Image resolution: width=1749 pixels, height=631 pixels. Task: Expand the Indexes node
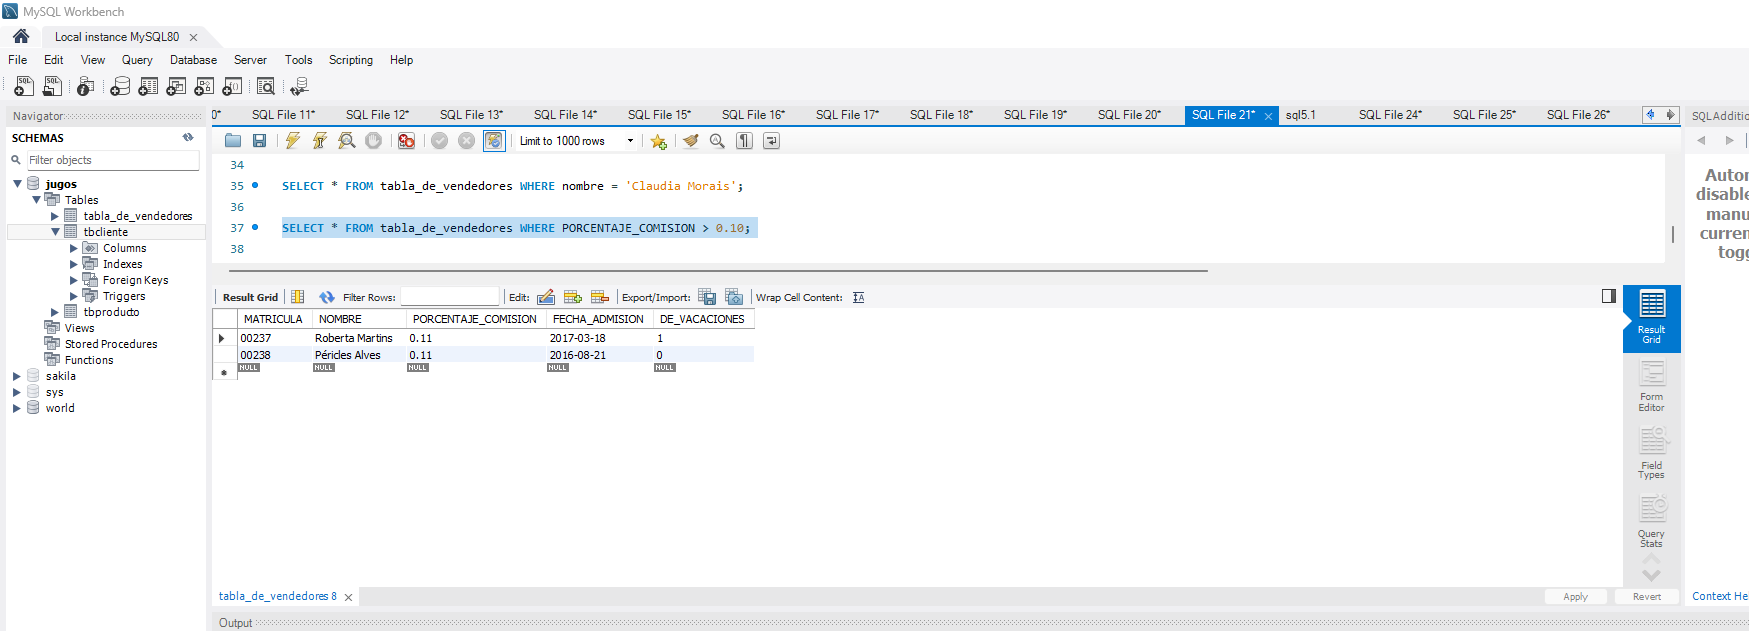pos(74,264)
